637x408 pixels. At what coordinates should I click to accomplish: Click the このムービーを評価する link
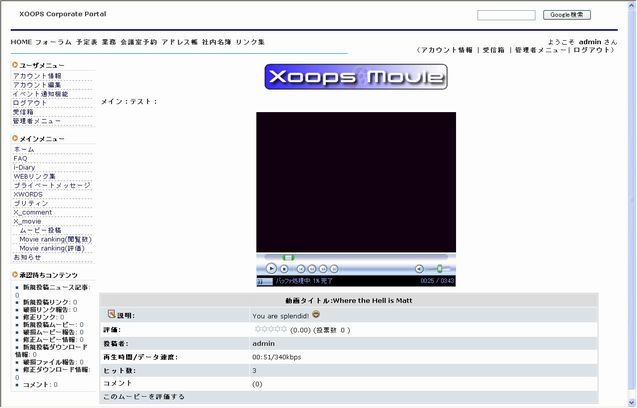tap(146, 397)
